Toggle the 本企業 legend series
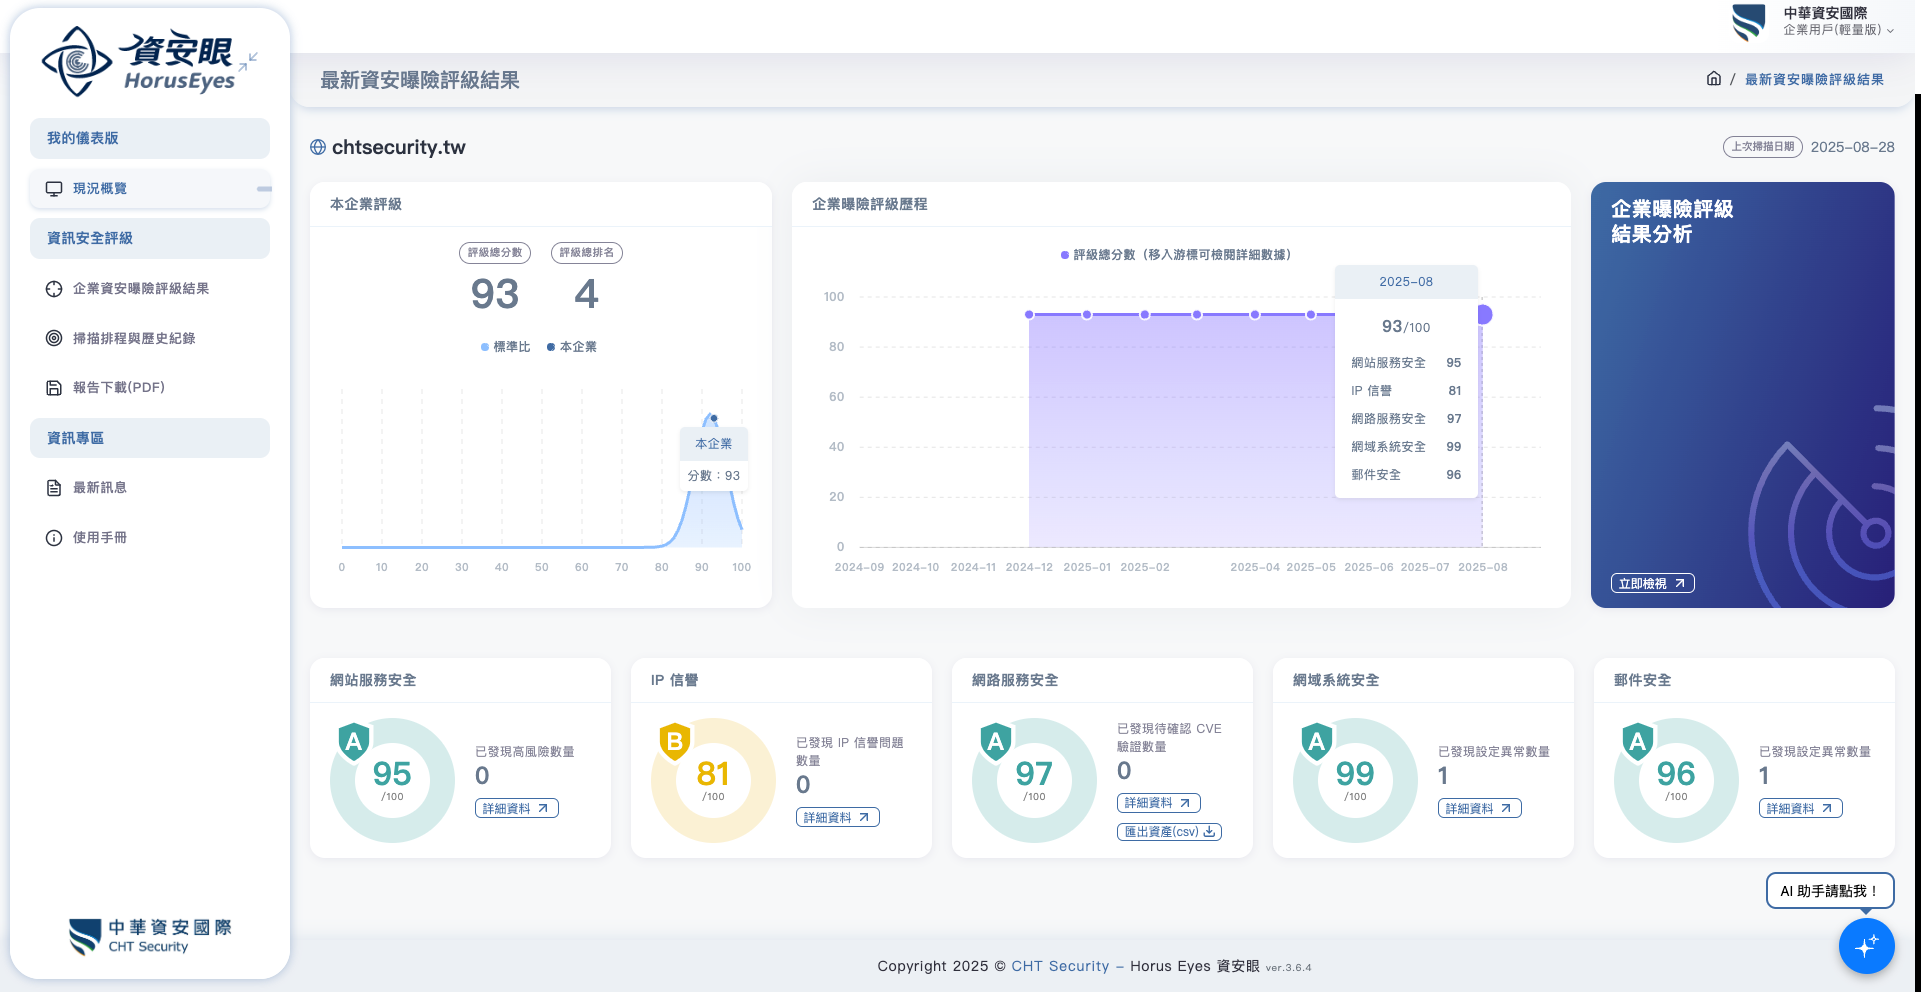 pyautogui.click(x=572, y=347)
